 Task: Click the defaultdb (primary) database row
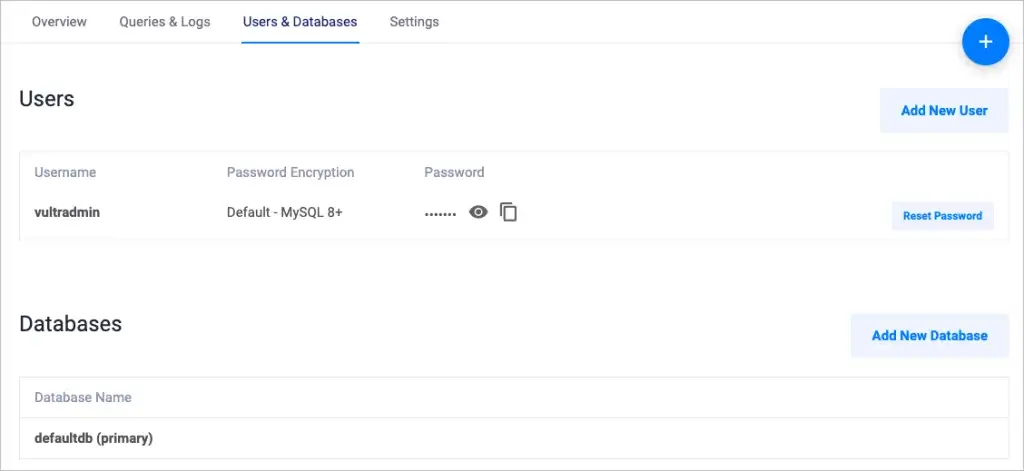(x=93, y=438)
